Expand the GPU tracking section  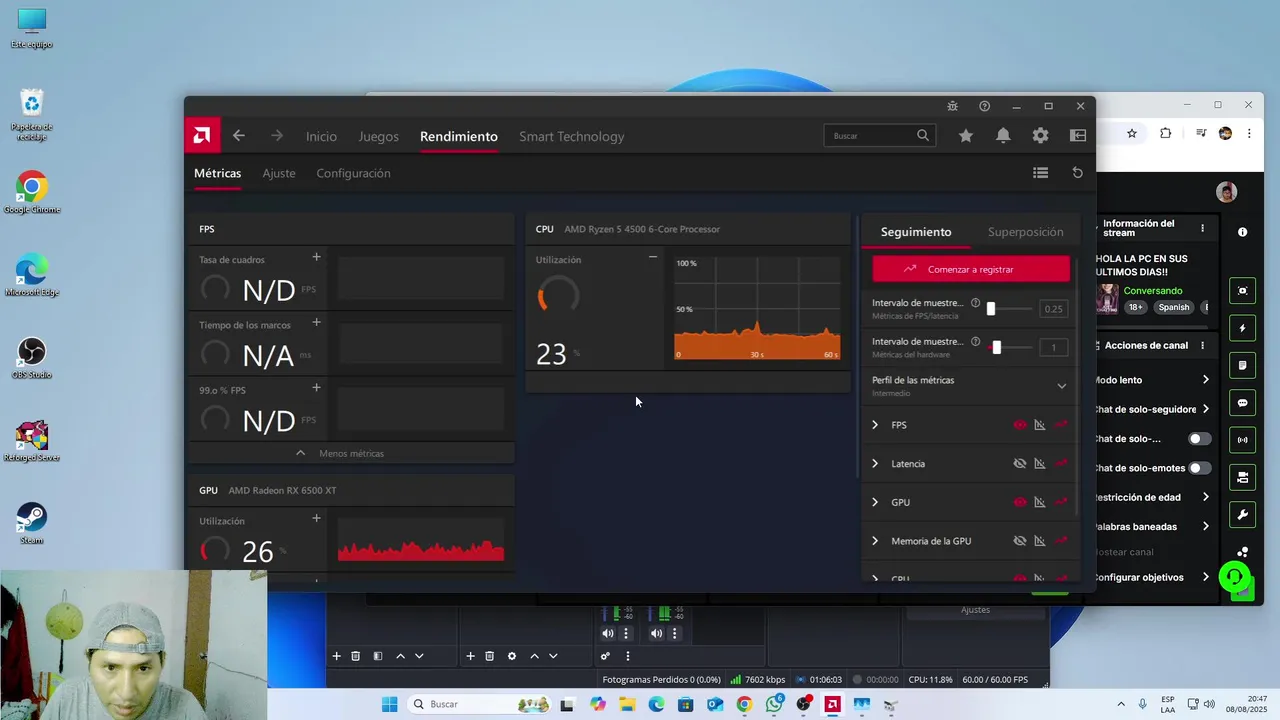click(875, 502)
